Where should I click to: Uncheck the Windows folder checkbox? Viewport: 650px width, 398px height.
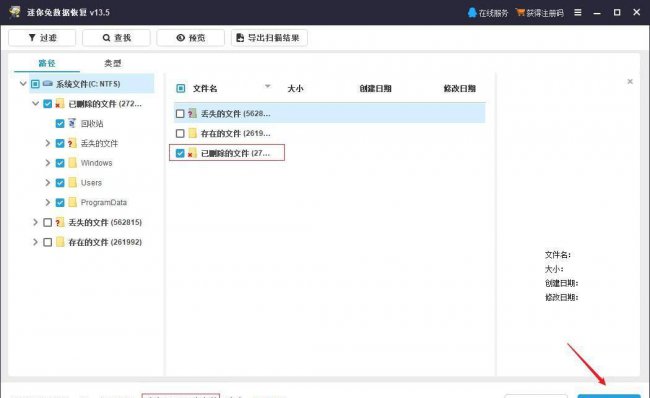[60, 163]
